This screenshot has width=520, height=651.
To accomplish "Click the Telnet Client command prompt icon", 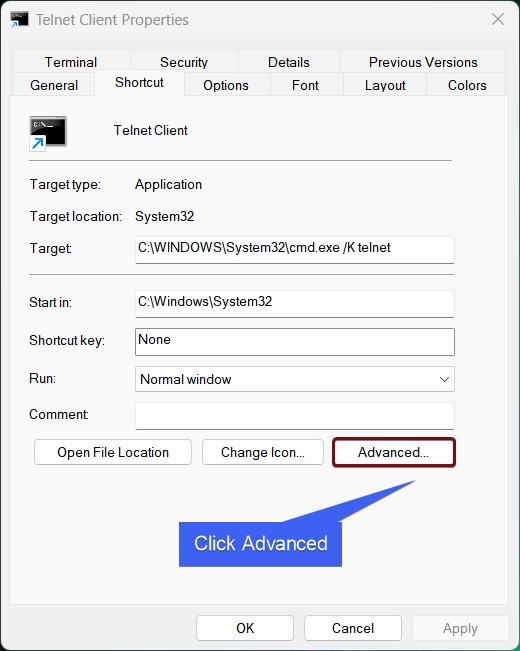I will [47, 133].
